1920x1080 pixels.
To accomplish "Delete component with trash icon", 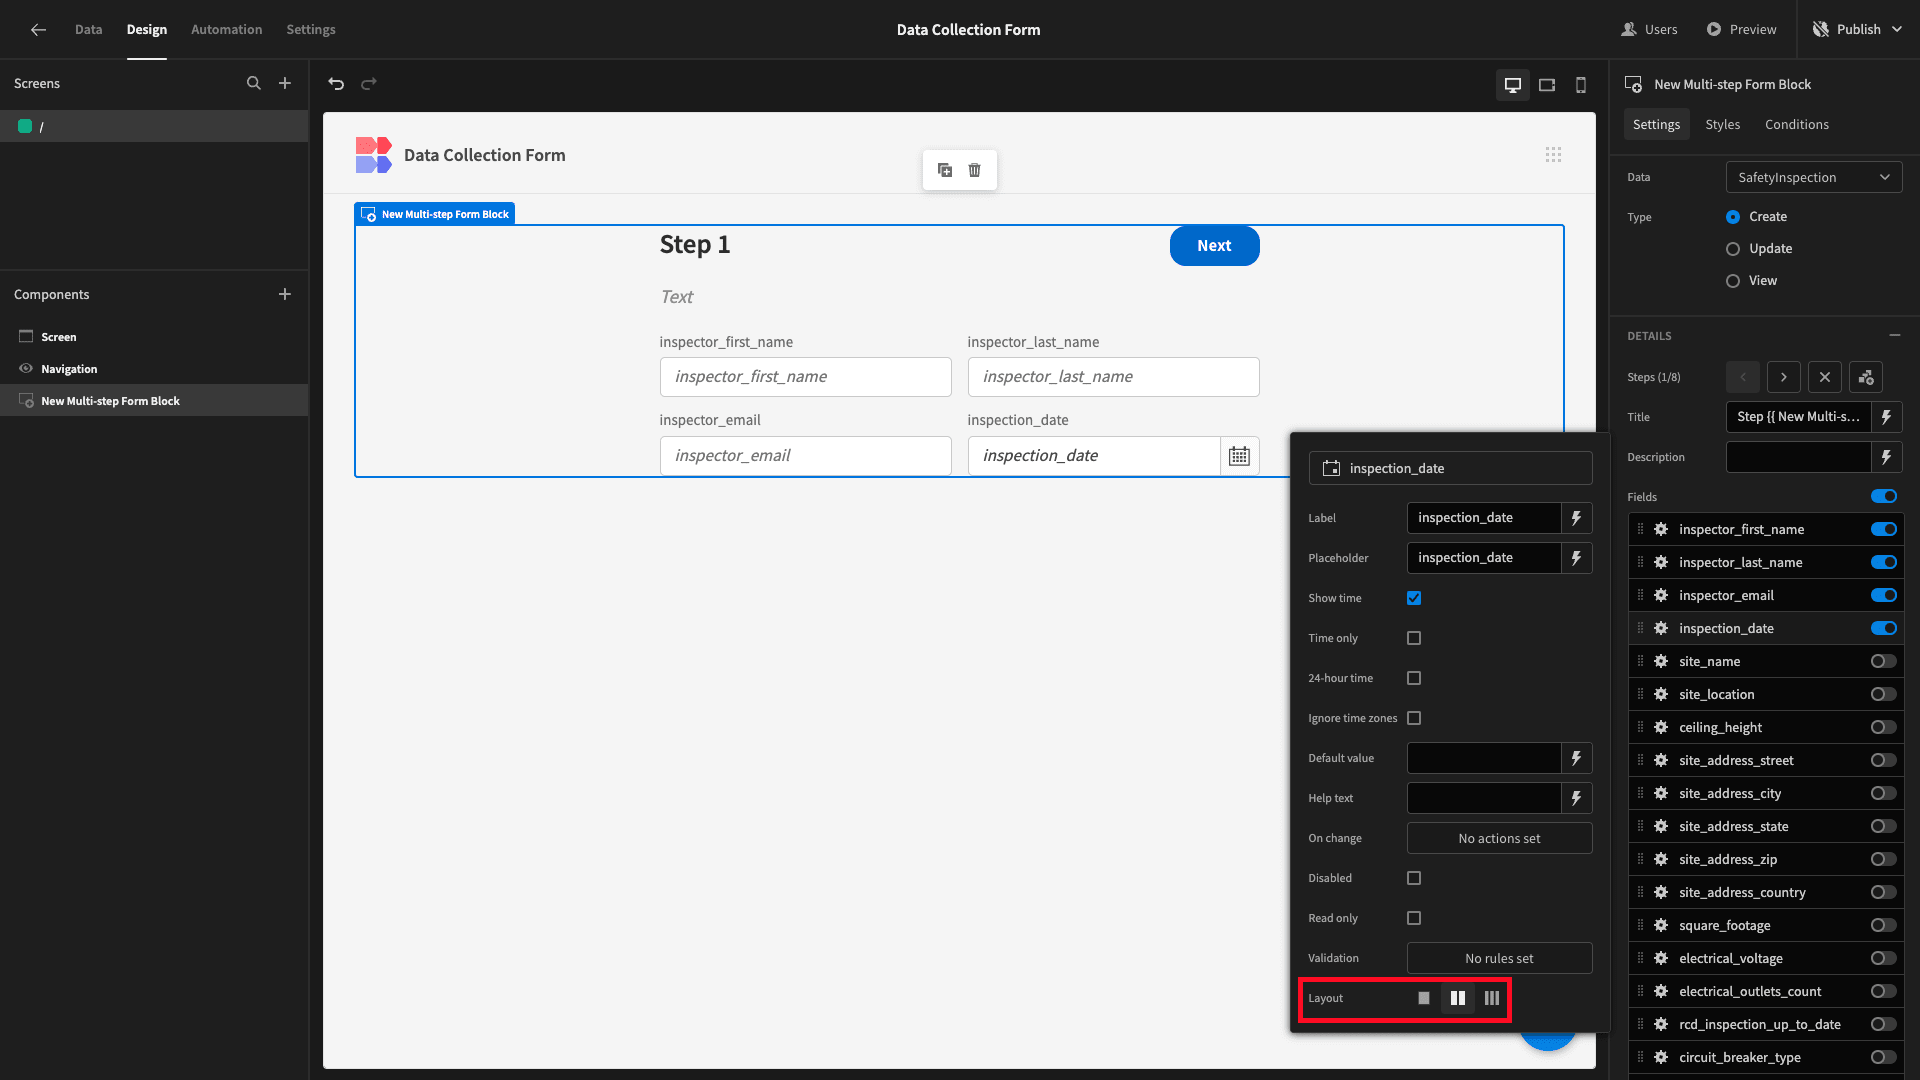I will click(975, 170).
